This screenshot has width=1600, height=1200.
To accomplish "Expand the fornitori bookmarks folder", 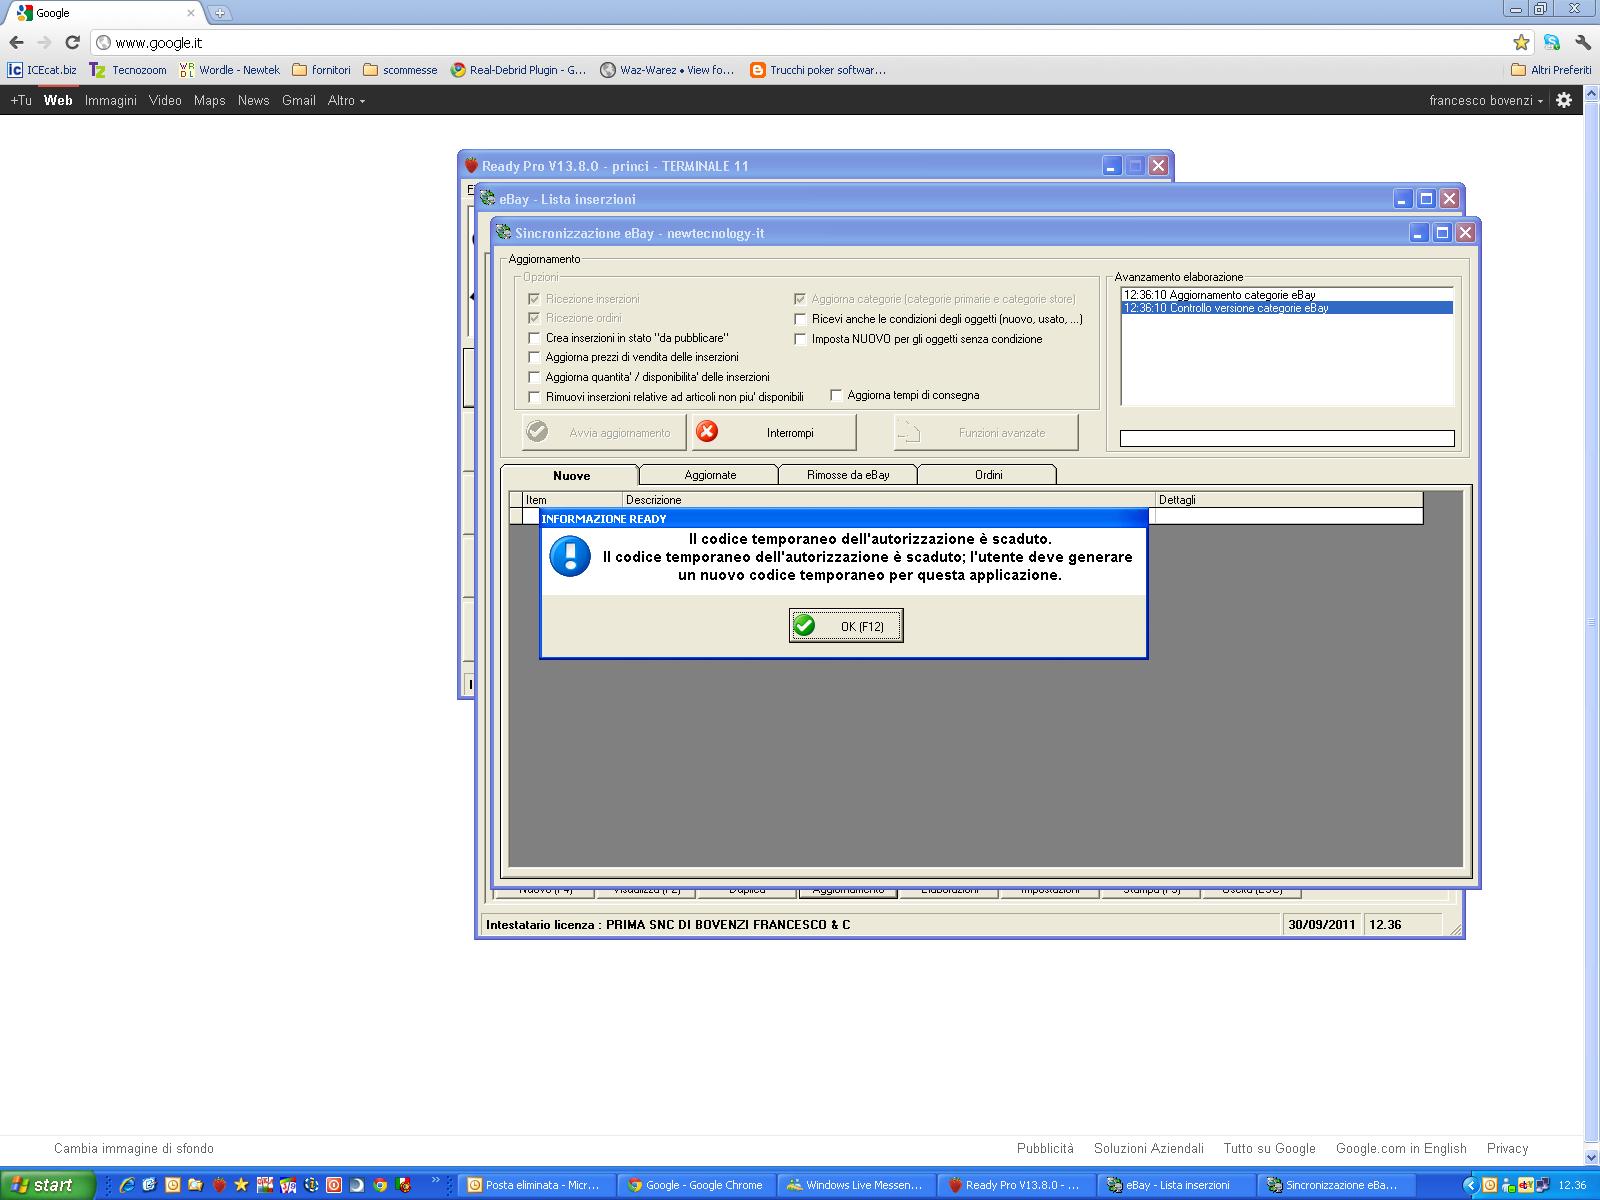I will click(321, 70).
